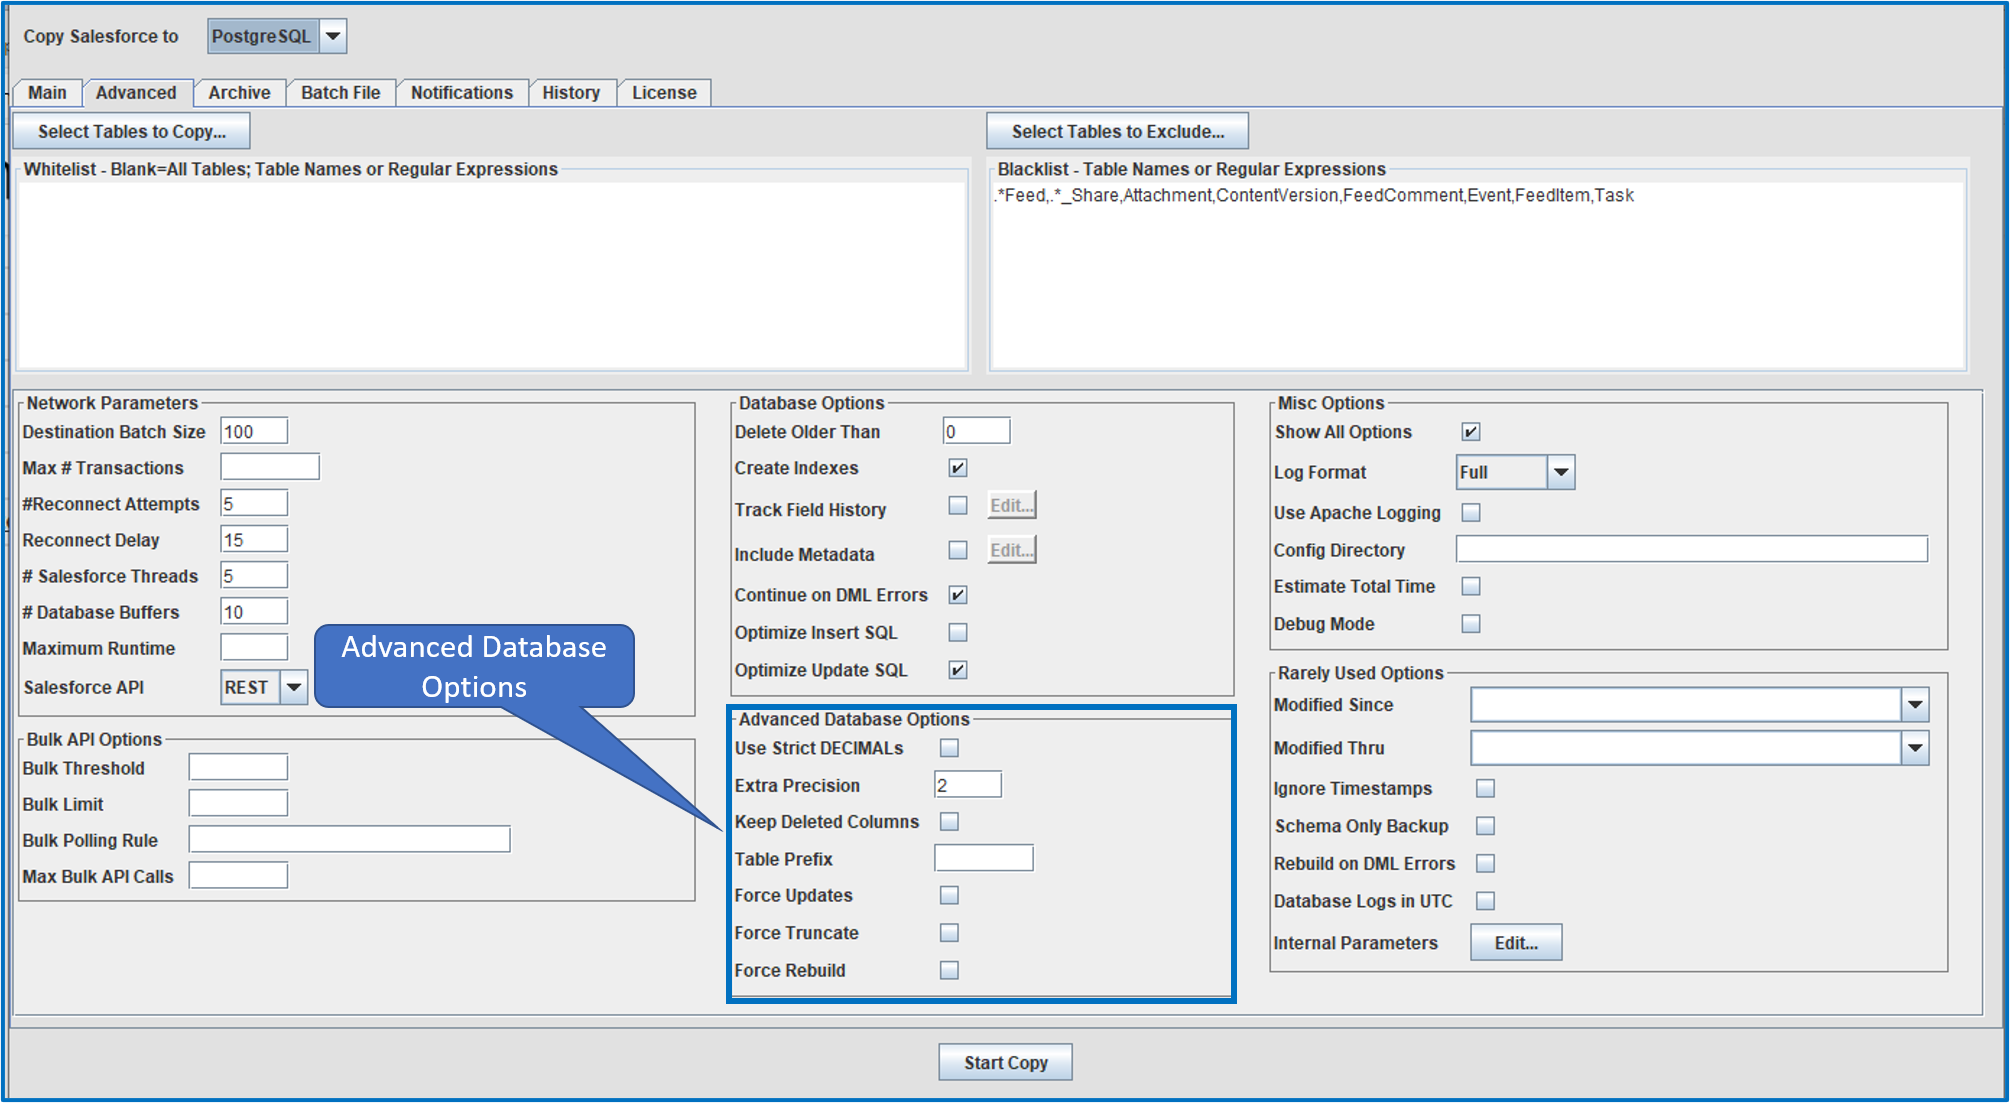Click Edit next to Track Field History
This screenshot has width=2010, height=1103.
[1012, 505]
